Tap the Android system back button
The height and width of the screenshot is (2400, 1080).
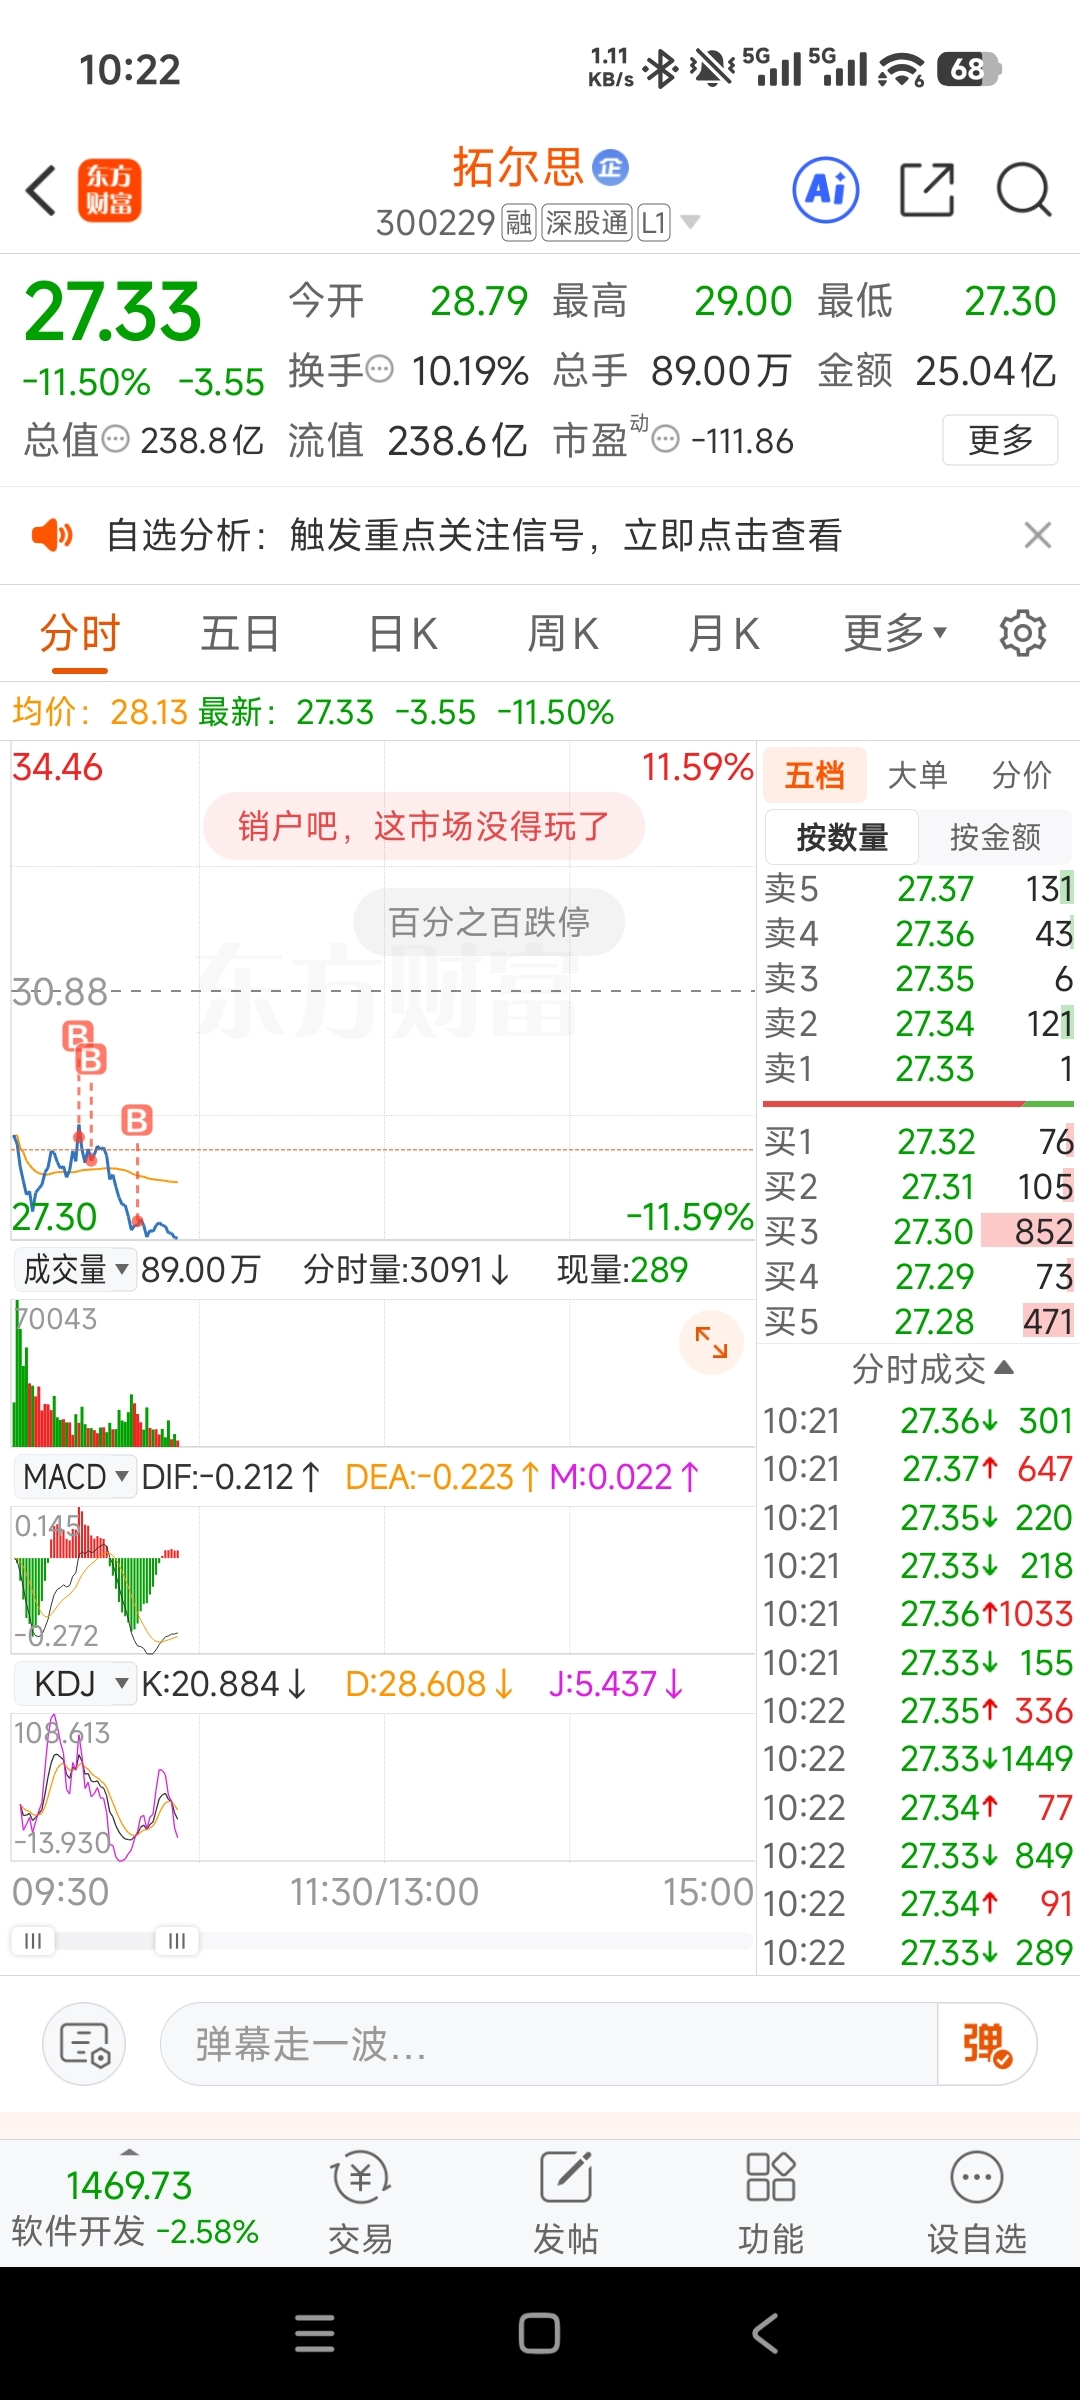pyautogui.click(x=765, y=2333)
